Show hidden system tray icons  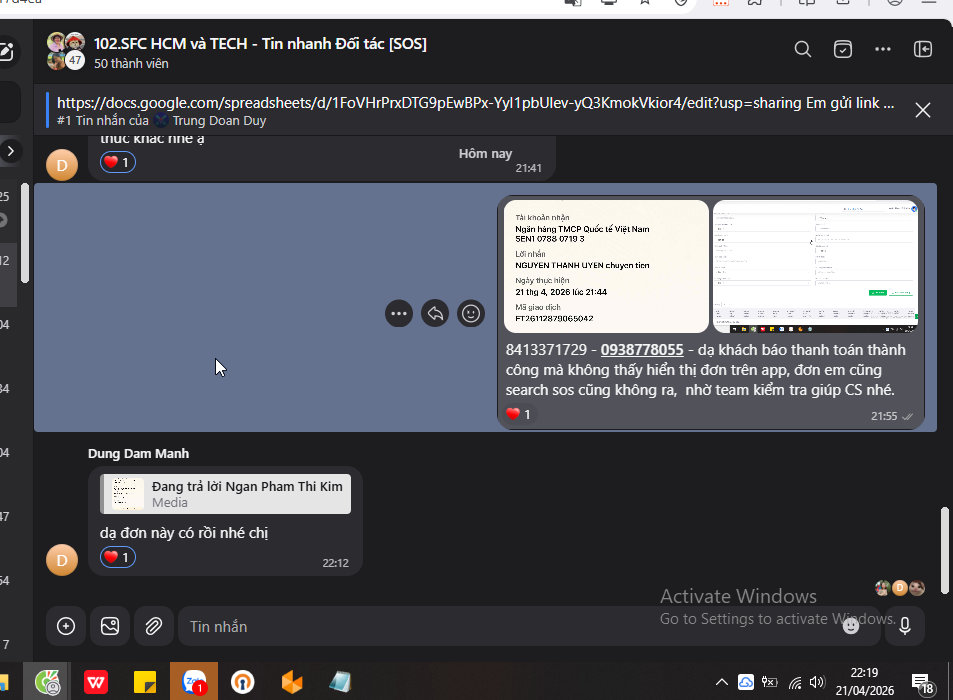click(721, 682)
